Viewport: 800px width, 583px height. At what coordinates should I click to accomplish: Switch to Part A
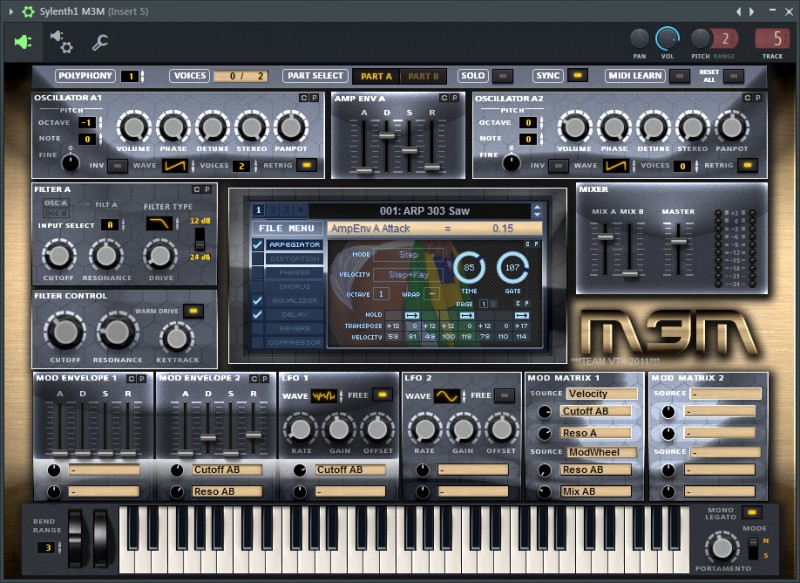pos(377,77)
